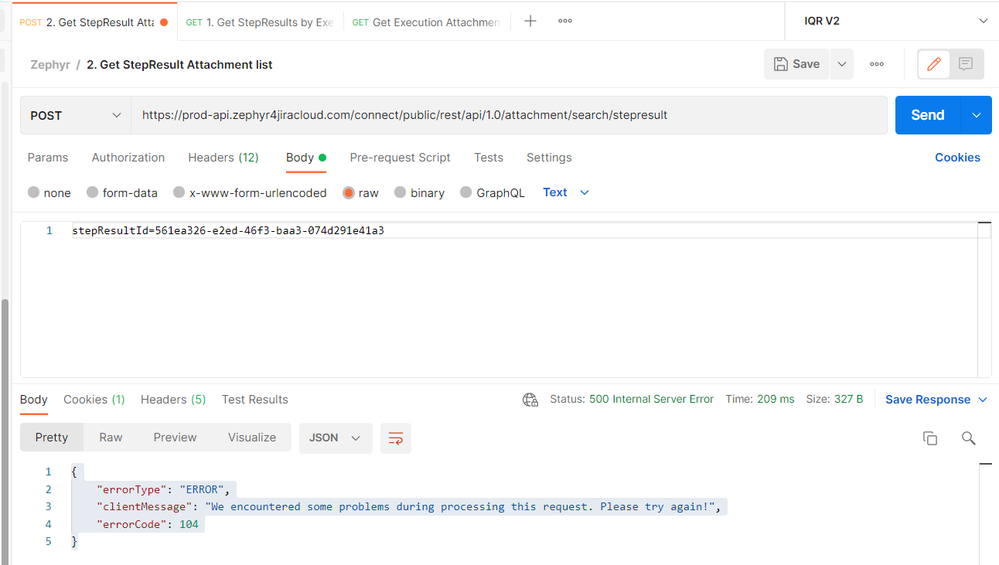Click the edit pencil icon

pos(934,64)
